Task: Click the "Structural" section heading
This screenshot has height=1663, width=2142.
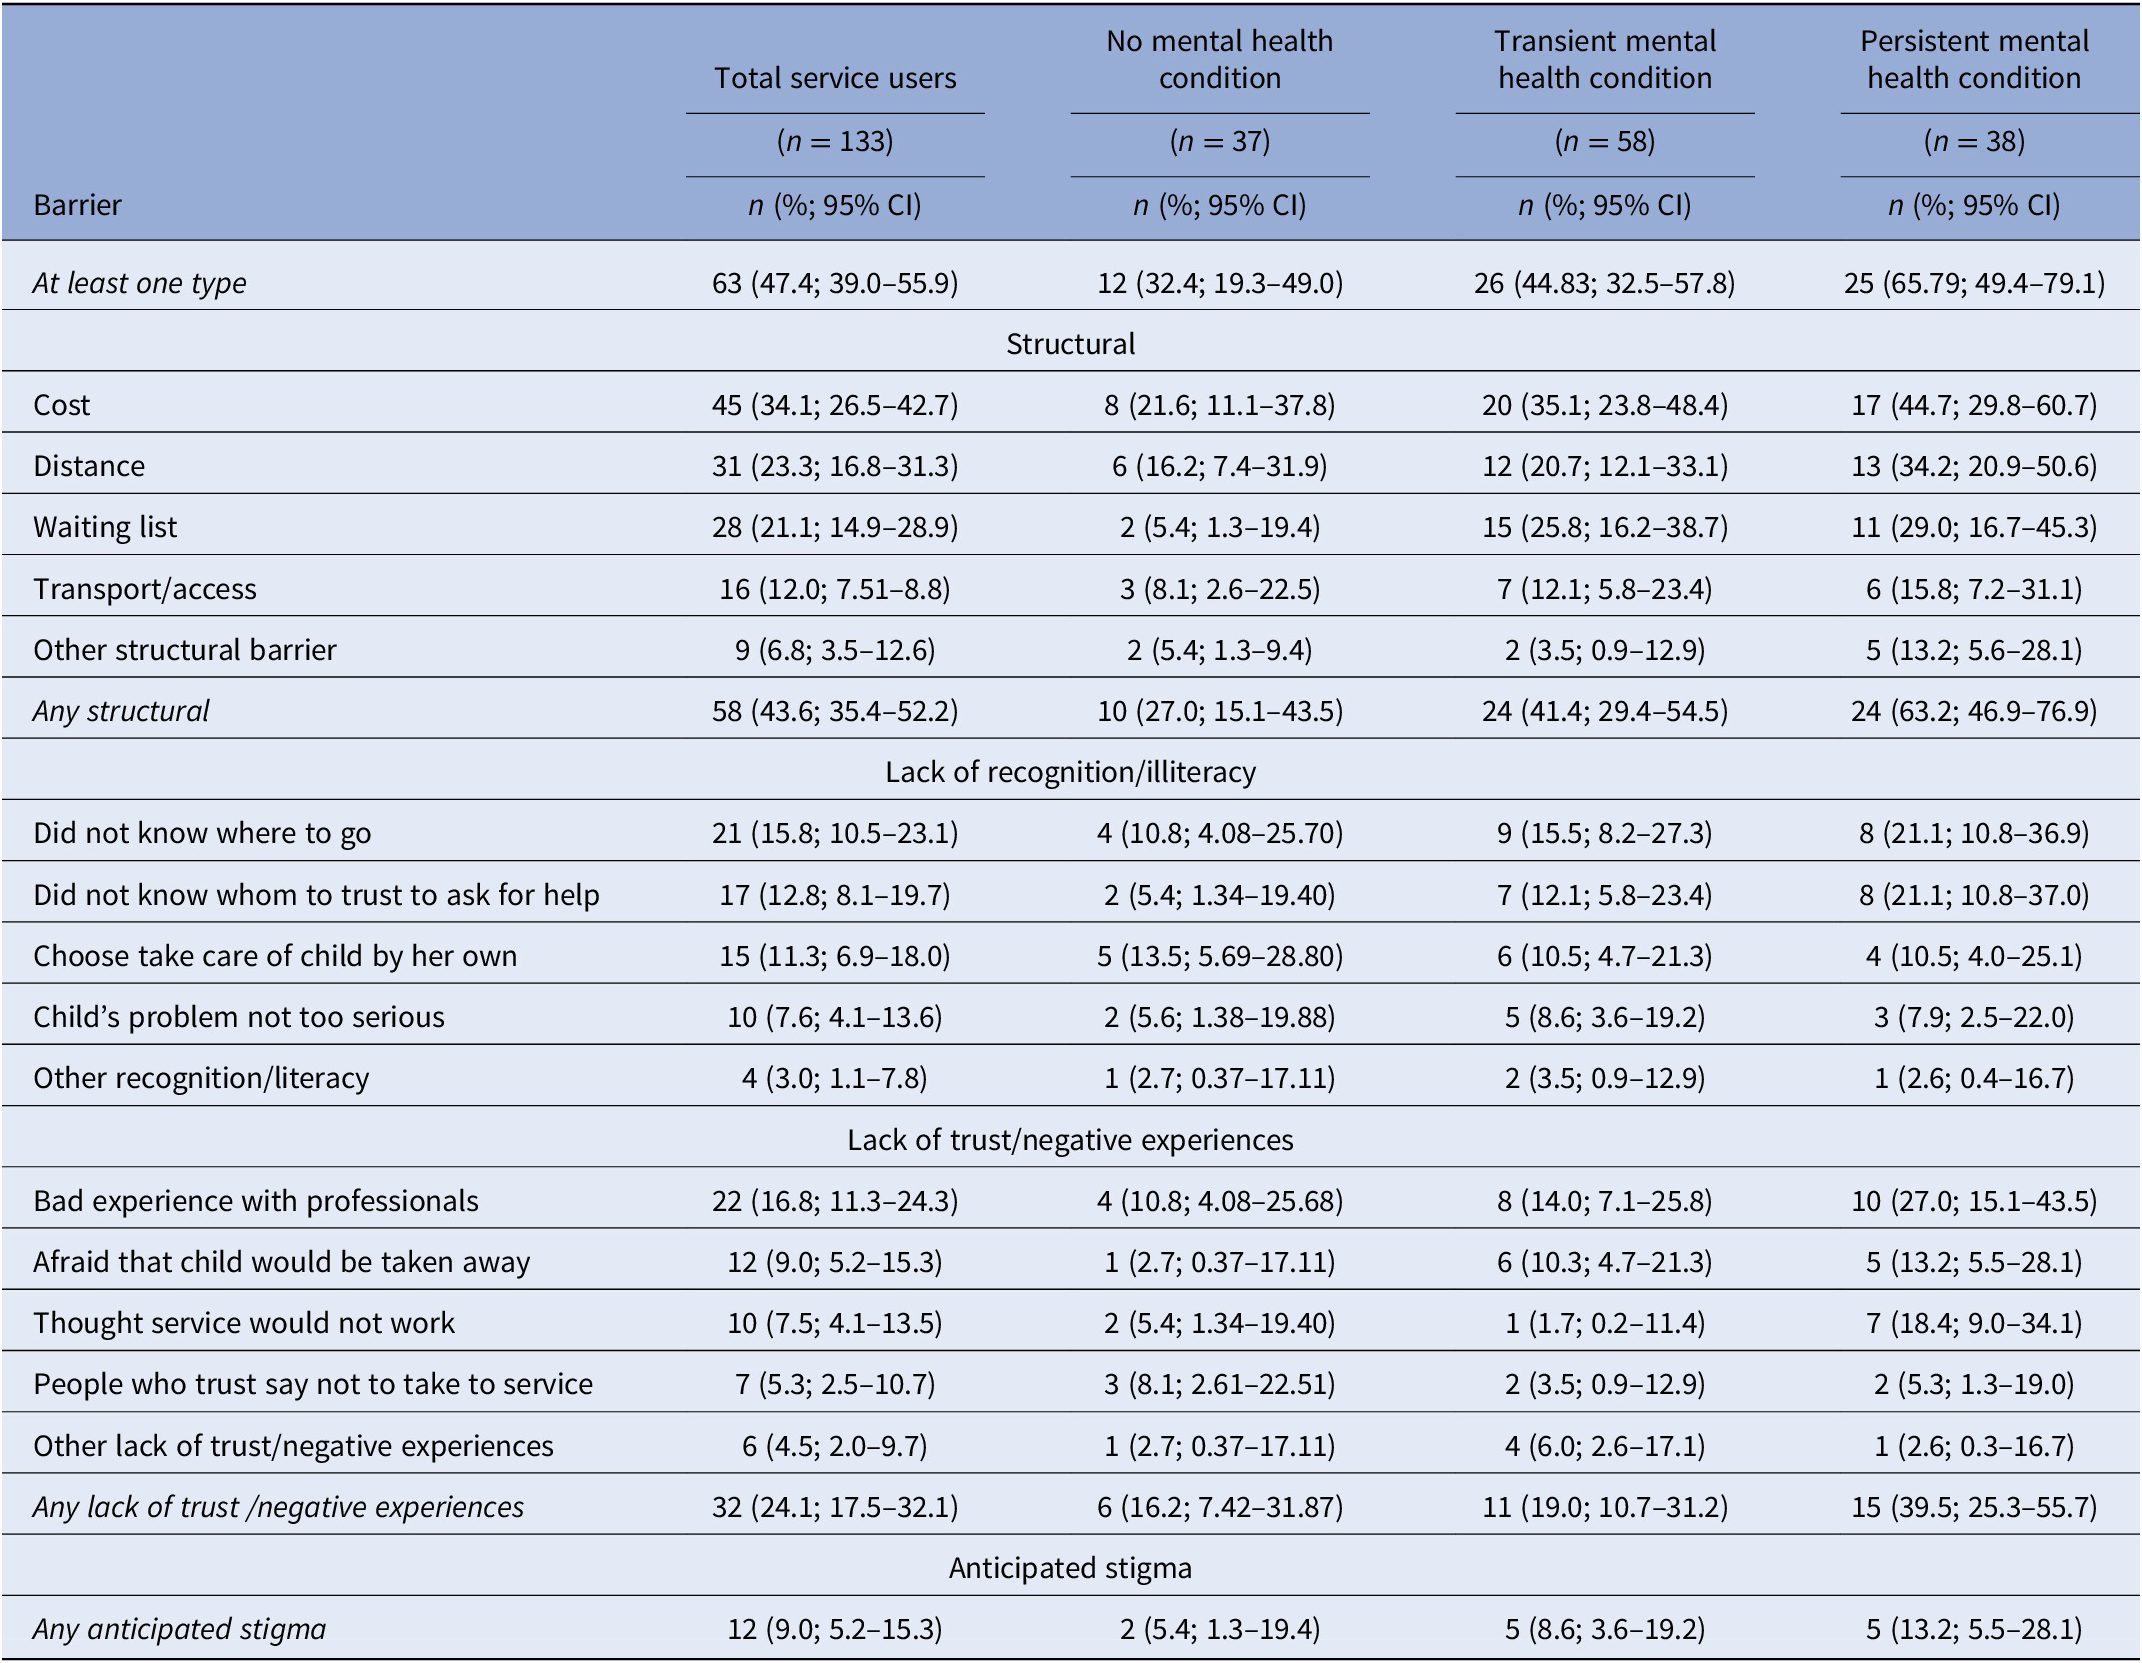Action: click(x=1070, y=344)
